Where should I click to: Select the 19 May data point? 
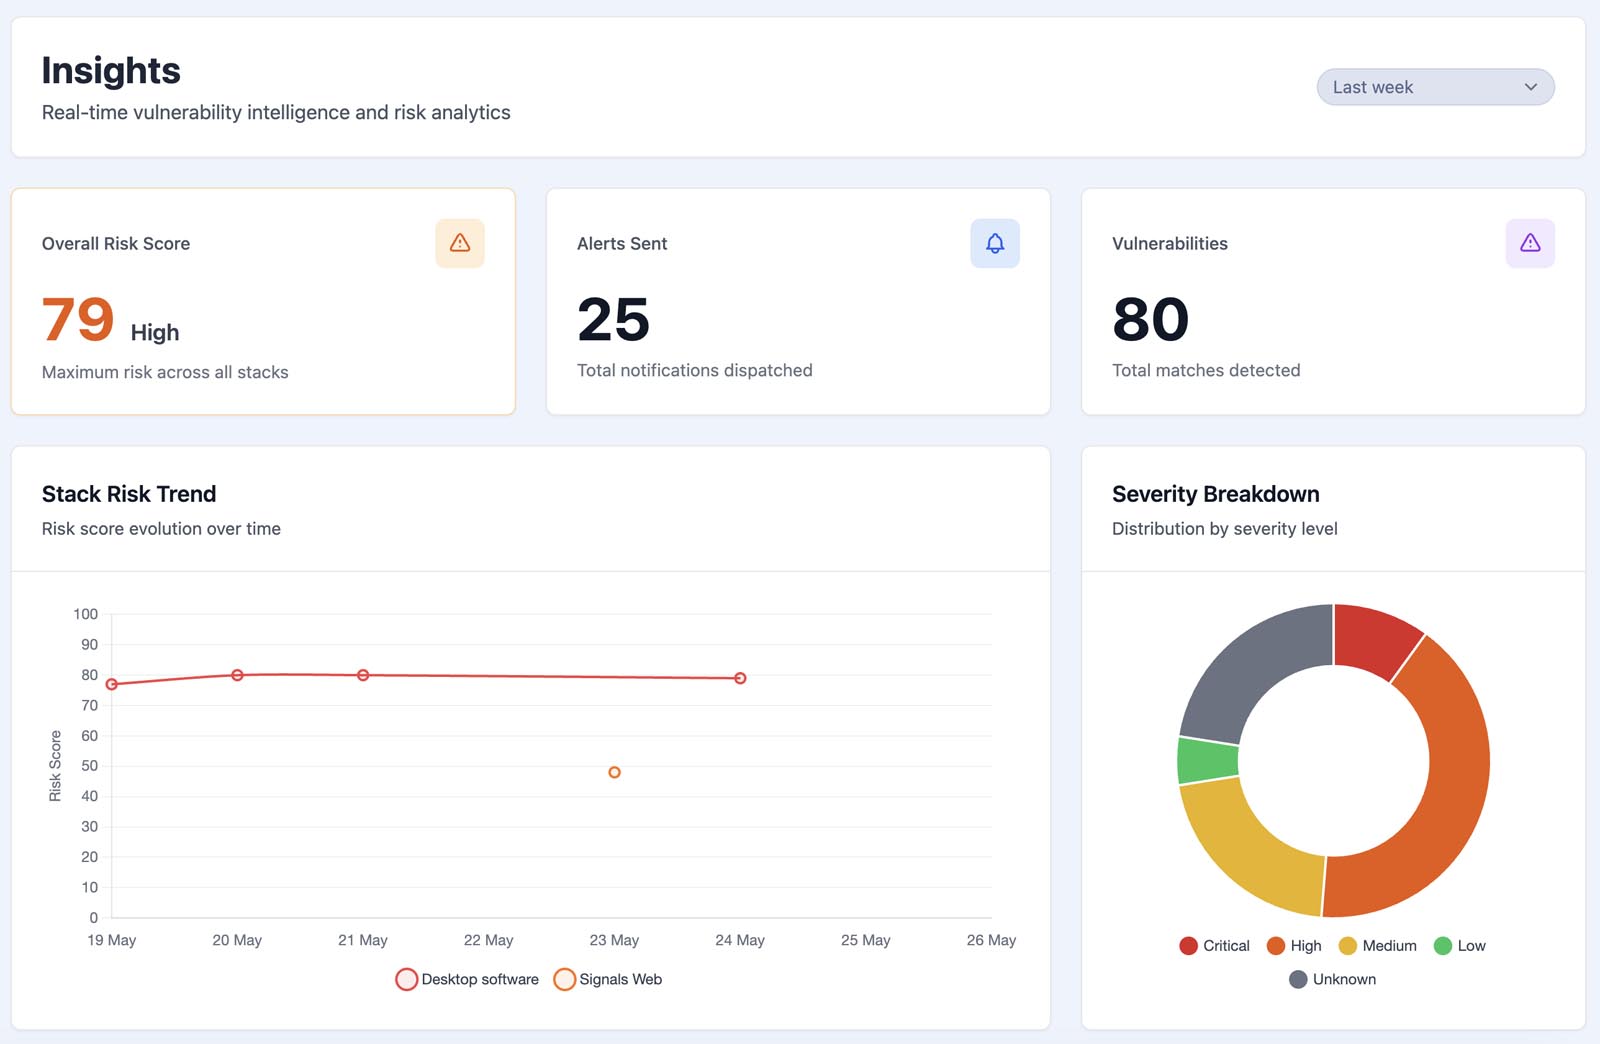[x=112, y=685]
